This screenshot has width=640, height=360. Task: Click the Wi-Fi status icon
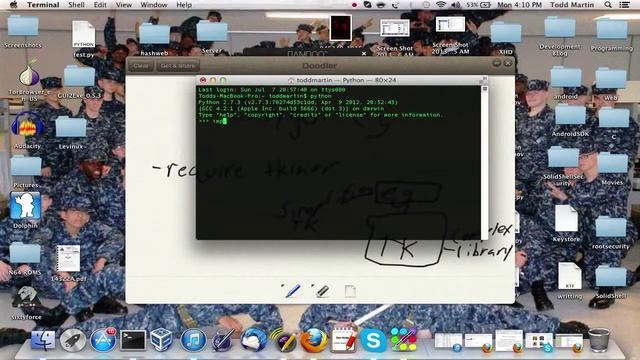point(441,5)
